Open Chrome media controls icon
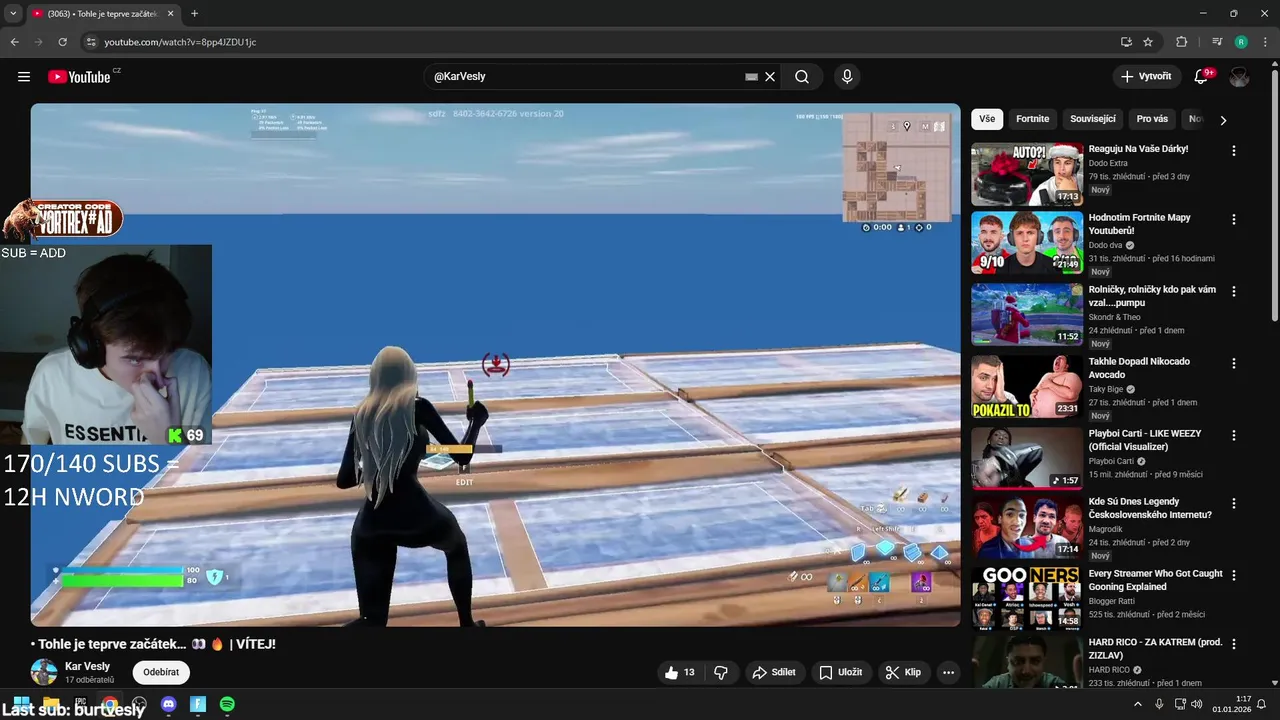1280x720 pixels. [1217, 42]
